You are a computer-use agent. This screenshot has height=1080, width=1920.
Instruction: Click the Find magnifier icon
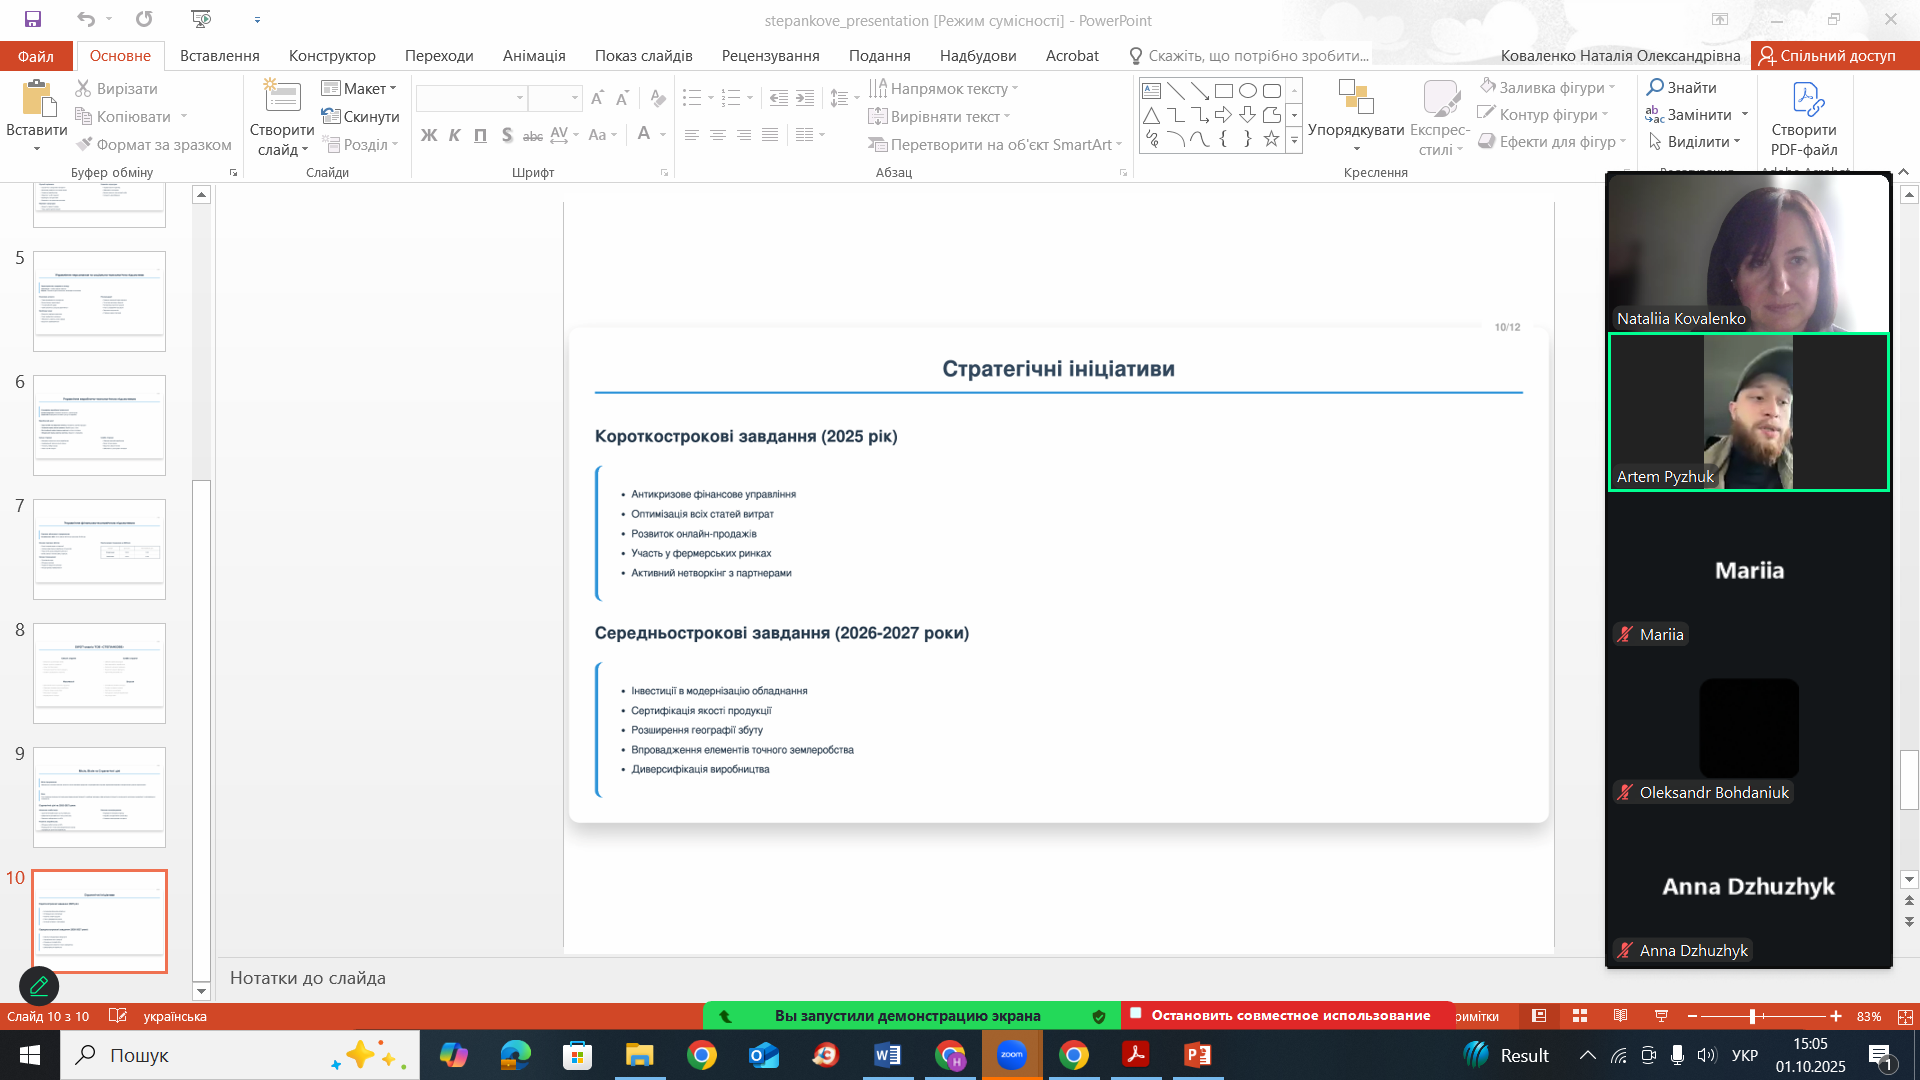coord(1656,88)
